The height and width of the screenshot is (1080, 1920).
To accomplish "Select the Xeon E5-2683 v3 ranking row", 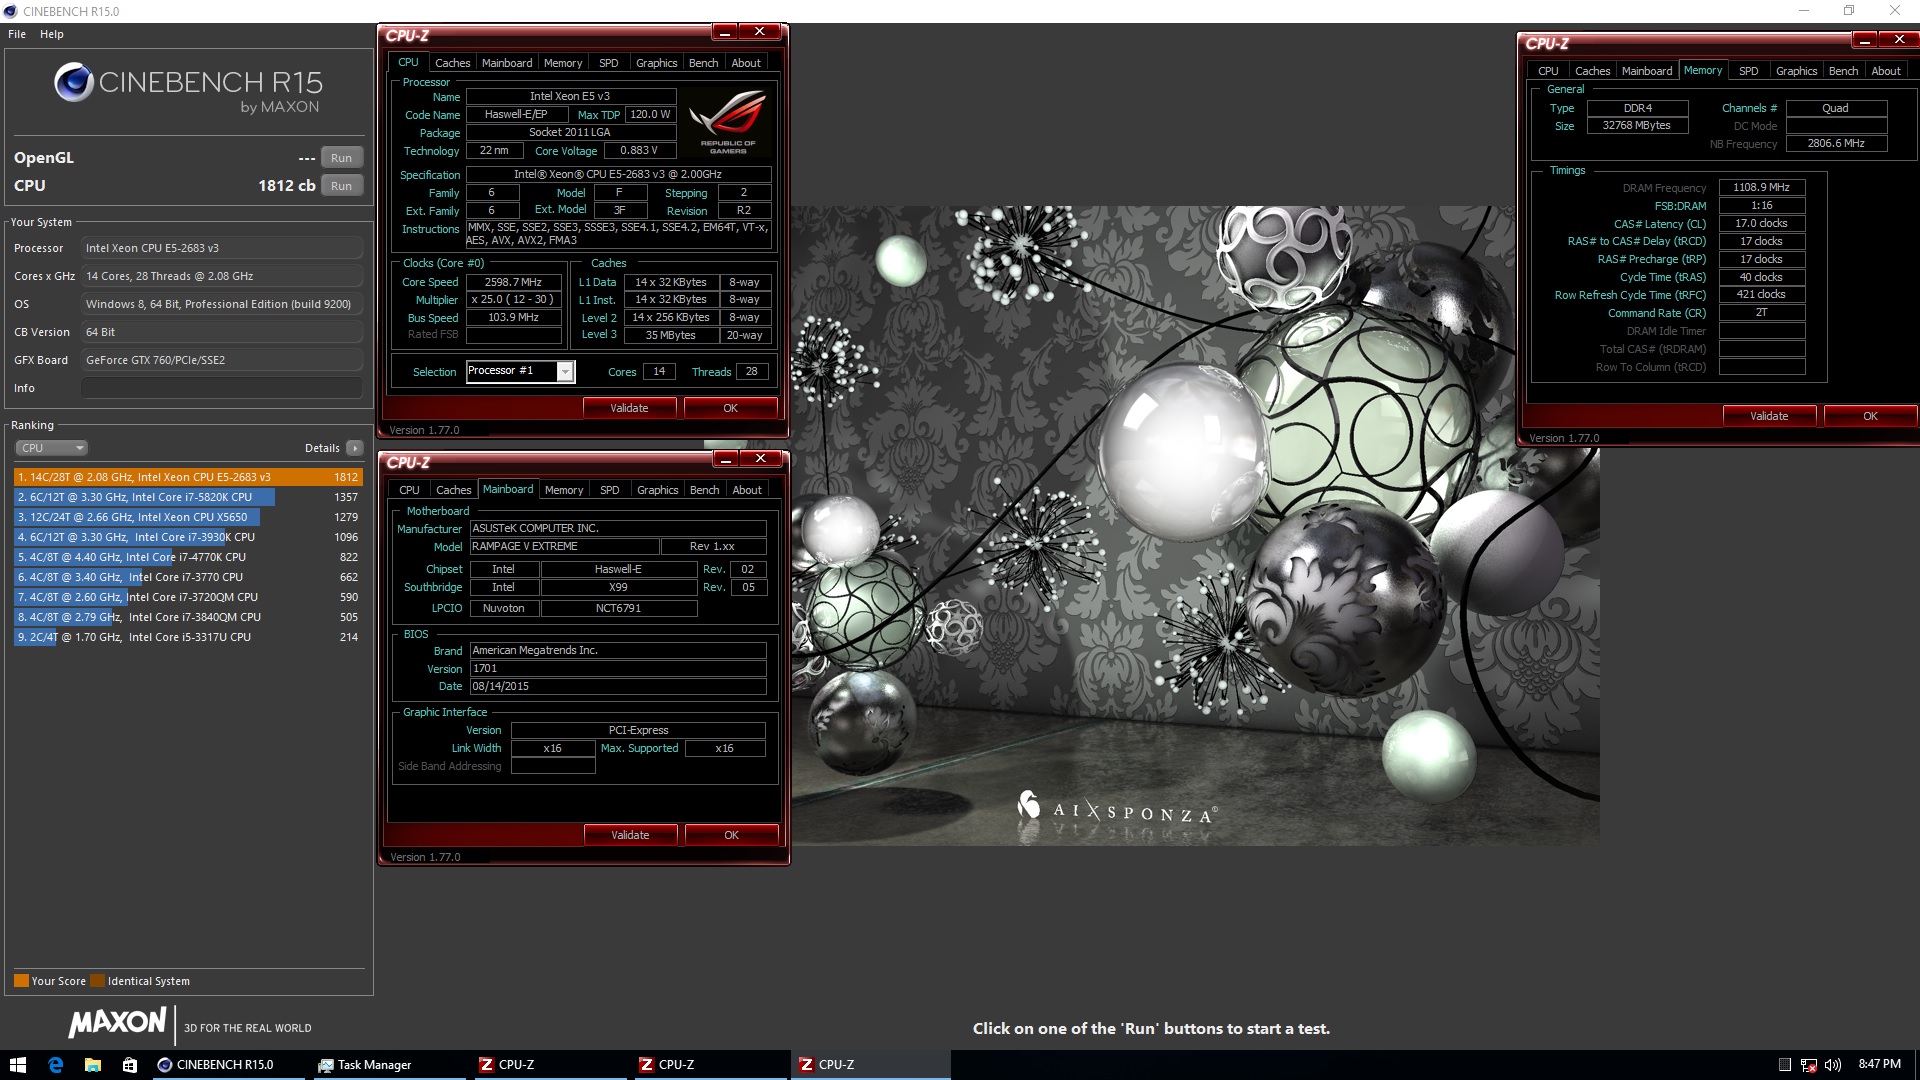I will [x=188, y=477].
